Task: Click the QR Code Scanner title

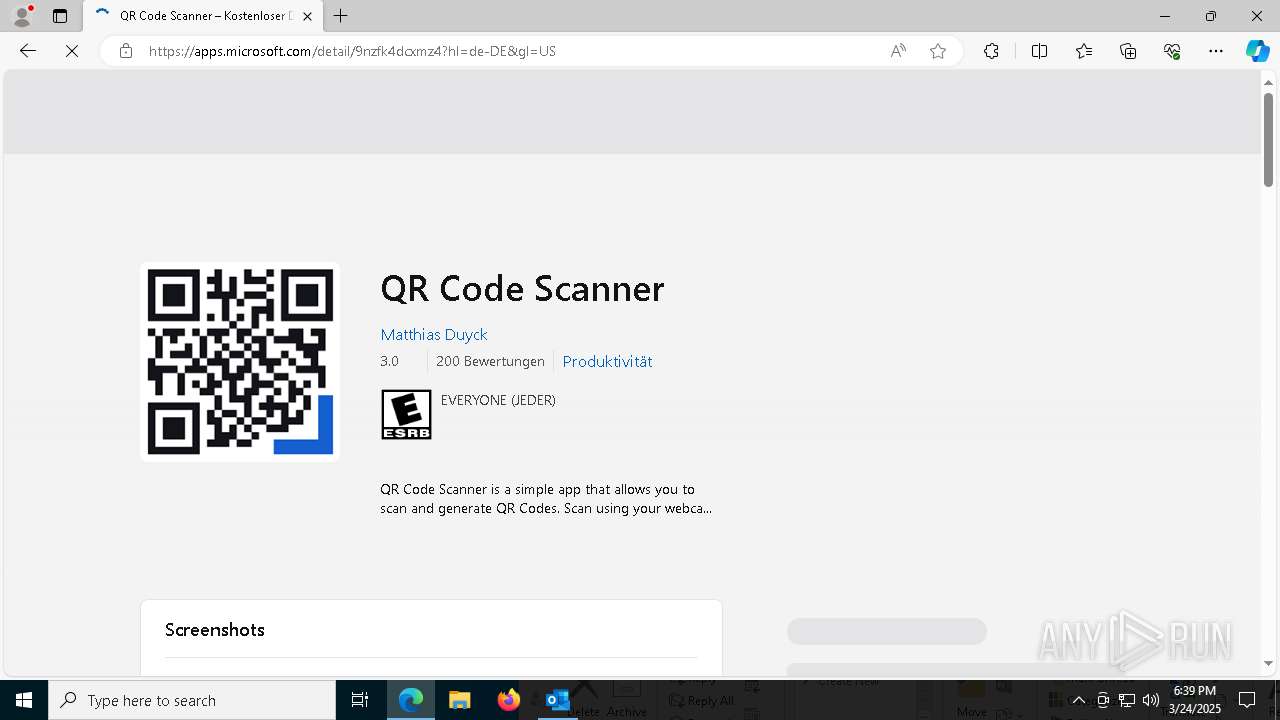Action: [522, 288]
